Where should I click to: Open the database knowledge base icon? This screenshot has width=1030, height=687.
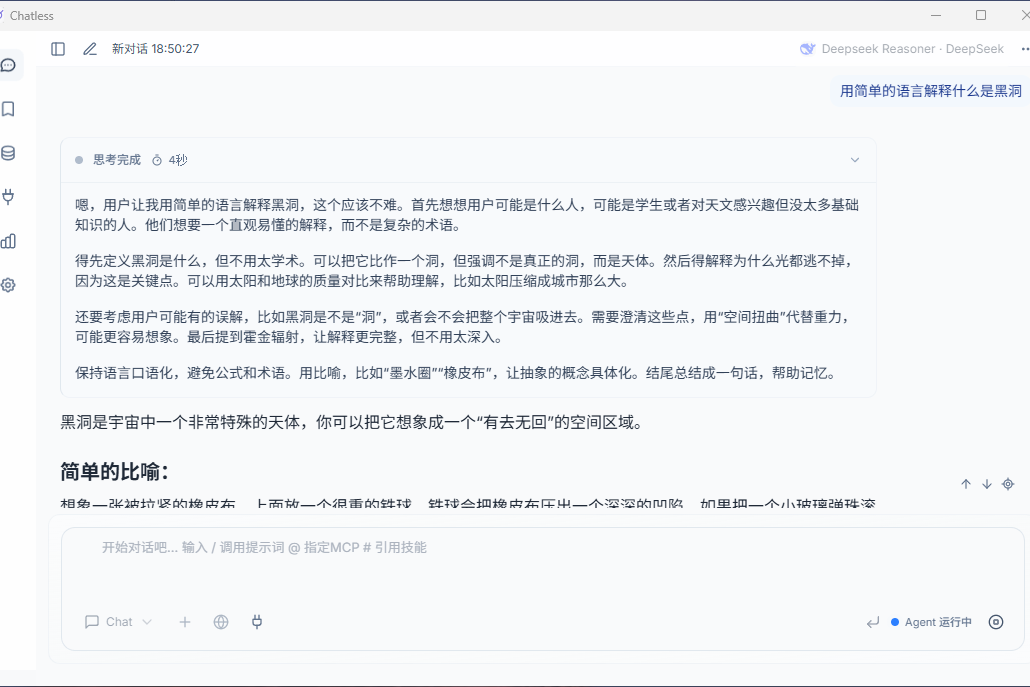[9, 153]
